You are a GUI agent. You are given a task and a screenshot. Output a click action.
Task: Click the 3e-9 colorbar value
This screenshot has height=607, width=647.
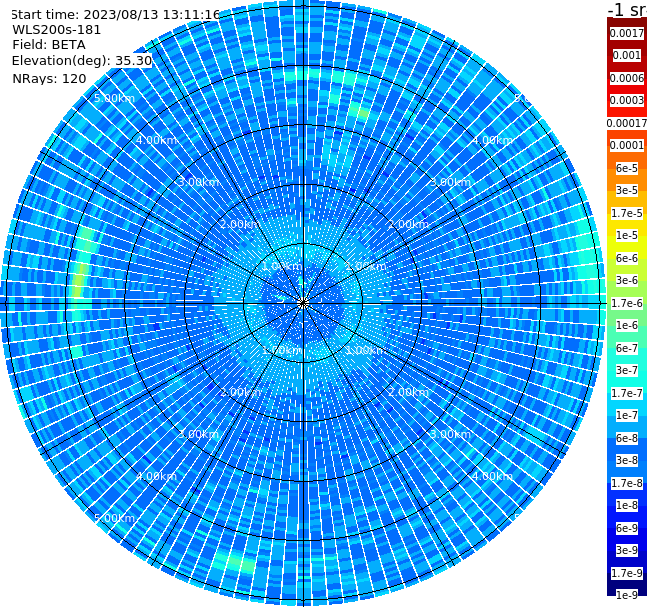point(627,550)
